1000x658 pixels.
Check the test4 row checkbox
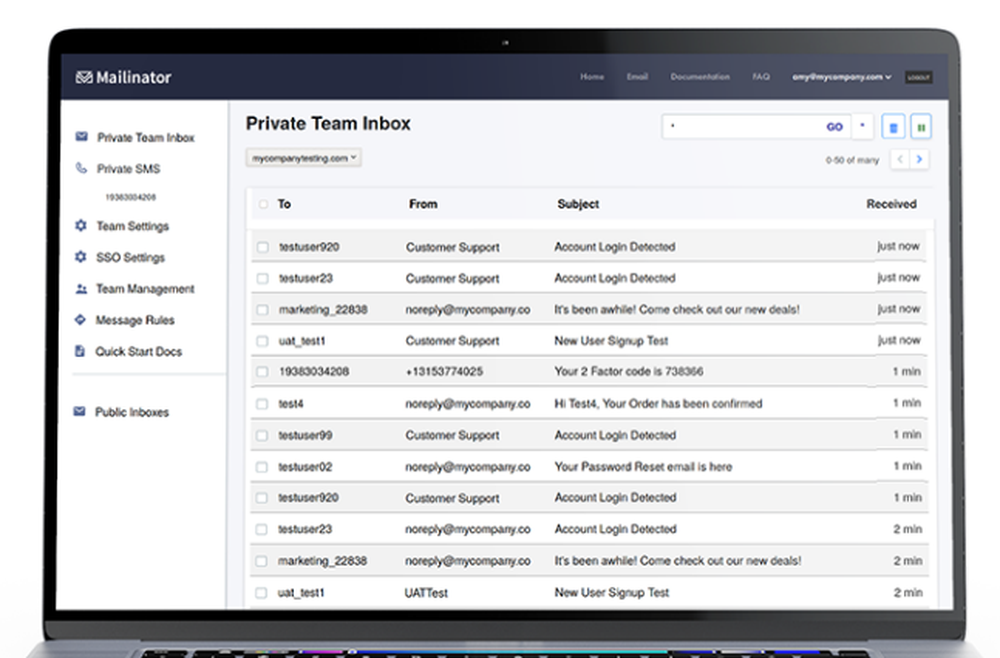261,404
